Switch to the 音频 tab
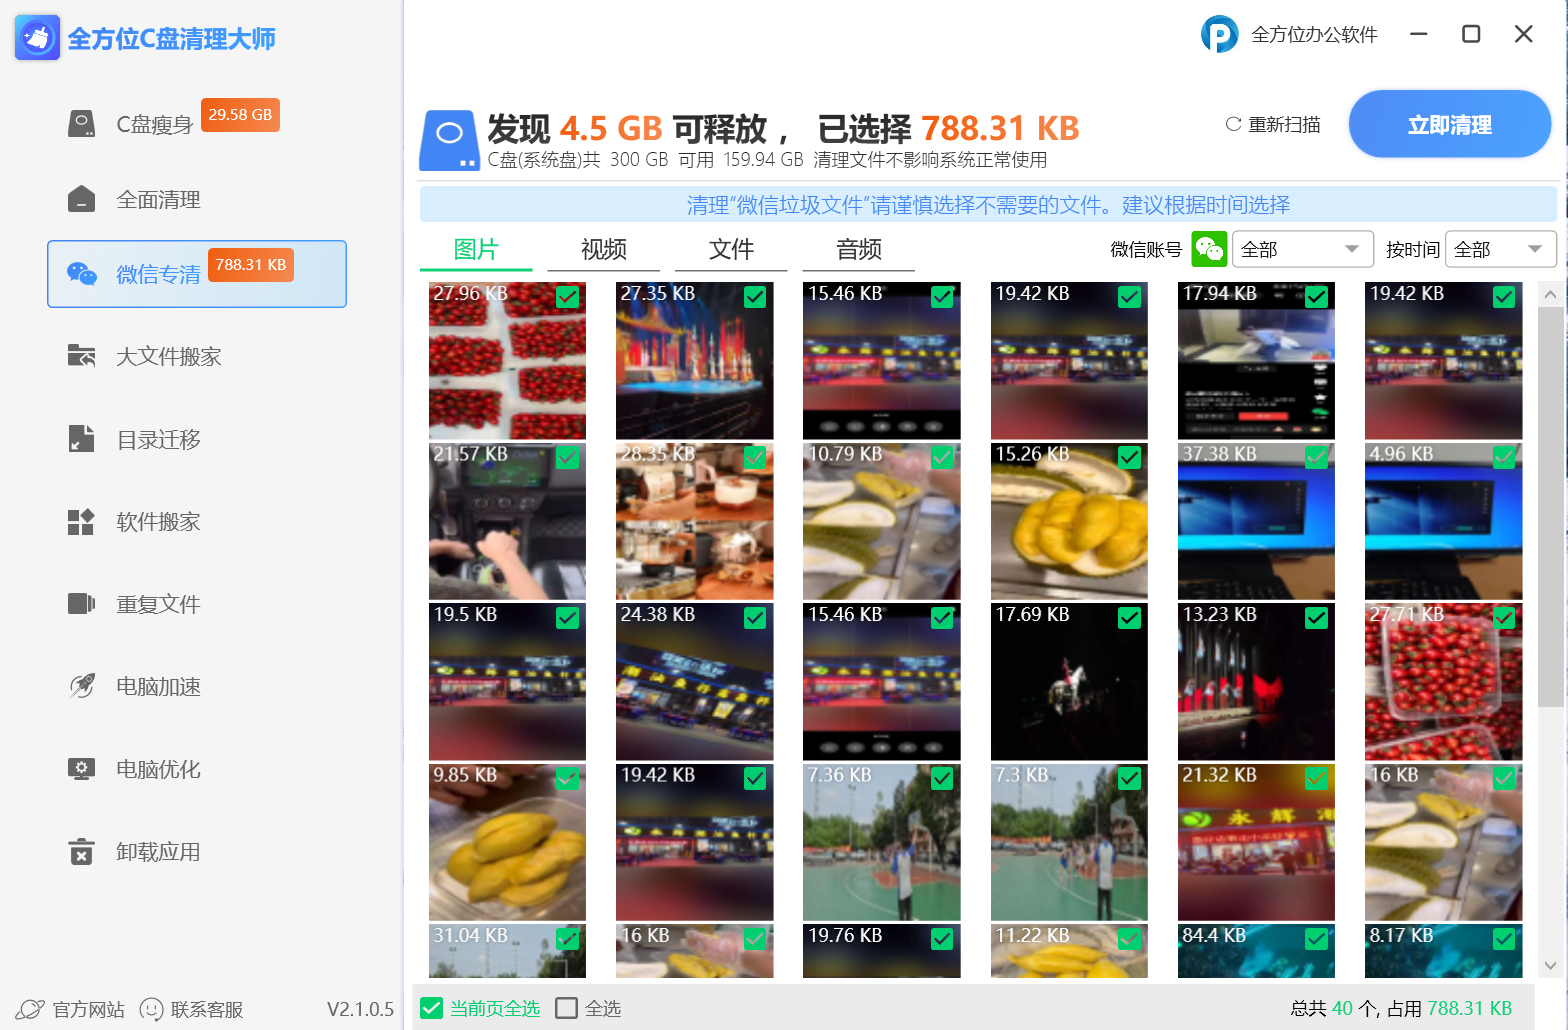The height and width of the screenshot is (1030, 1568). (x=858, y=249)
